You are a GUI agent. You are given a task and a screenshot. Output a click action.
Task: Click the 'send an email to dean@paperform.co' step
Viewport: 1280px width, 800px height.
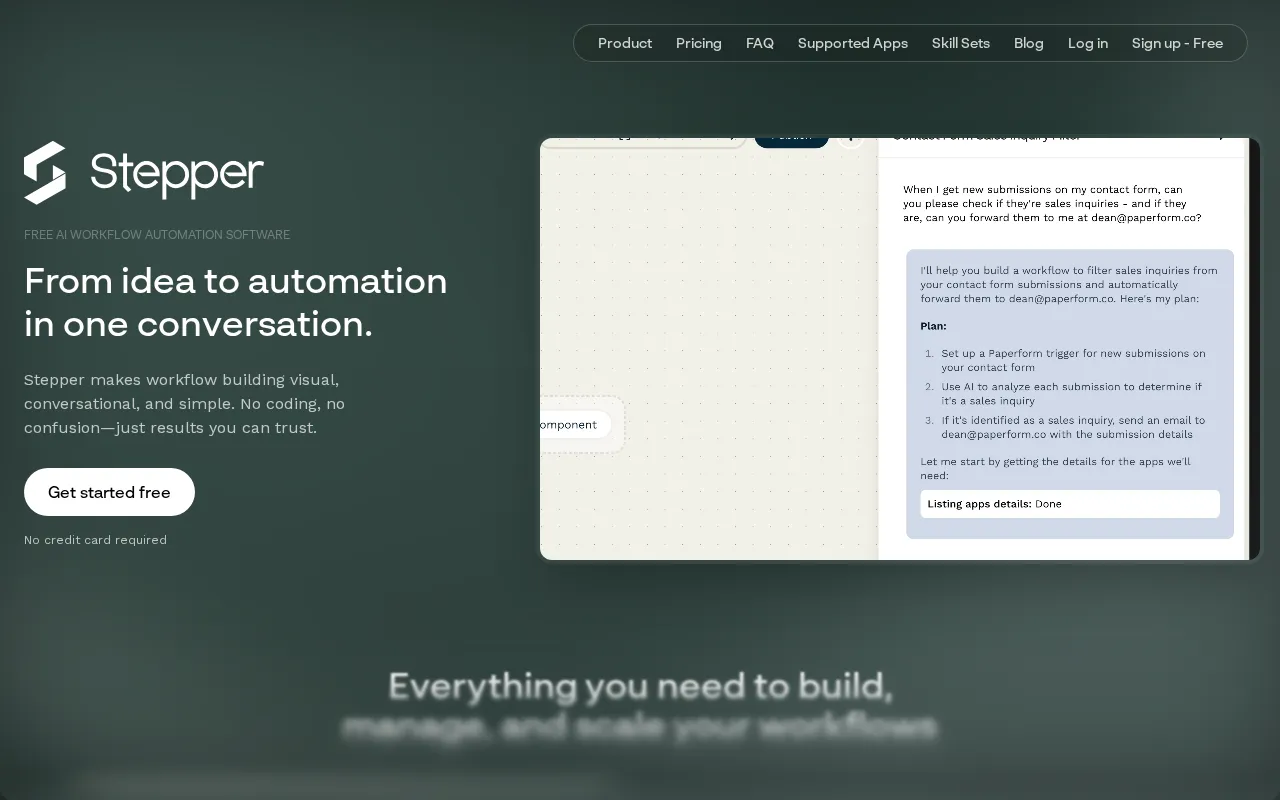[x=1073, y=427]
